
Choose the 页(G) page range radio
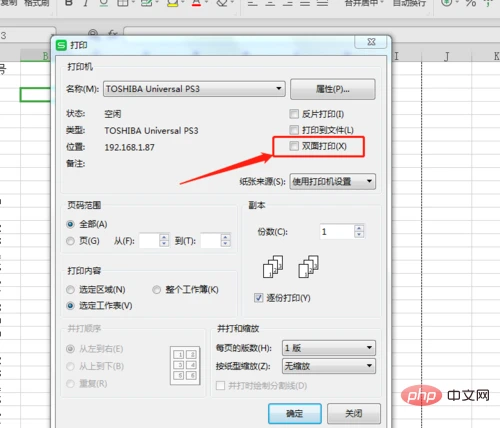(70, 241)
